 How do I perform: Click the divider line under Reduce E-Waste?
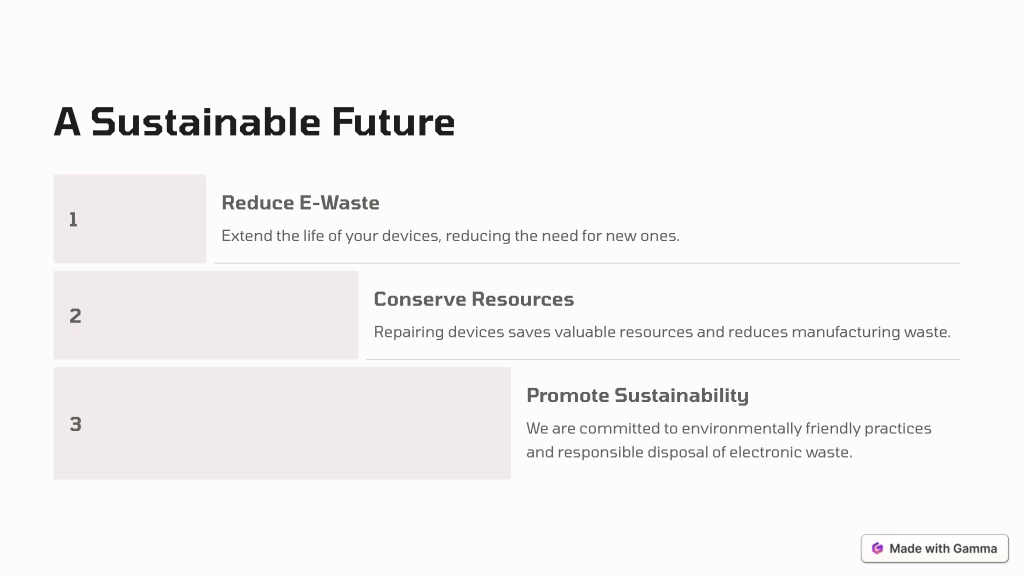click(587, 264)
